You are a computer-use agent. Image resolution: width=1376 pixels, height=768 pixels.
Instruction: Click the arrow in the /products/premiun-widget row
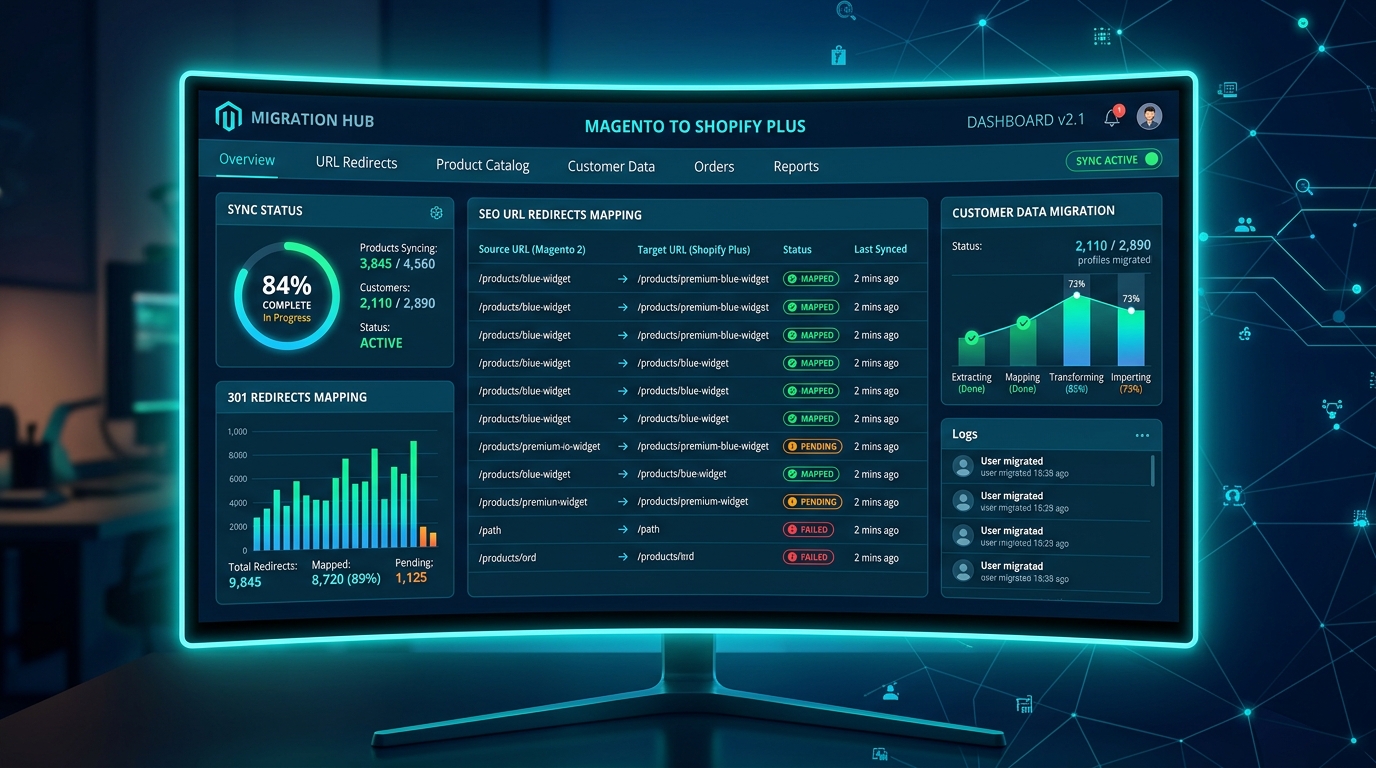[x=623, y=502]
